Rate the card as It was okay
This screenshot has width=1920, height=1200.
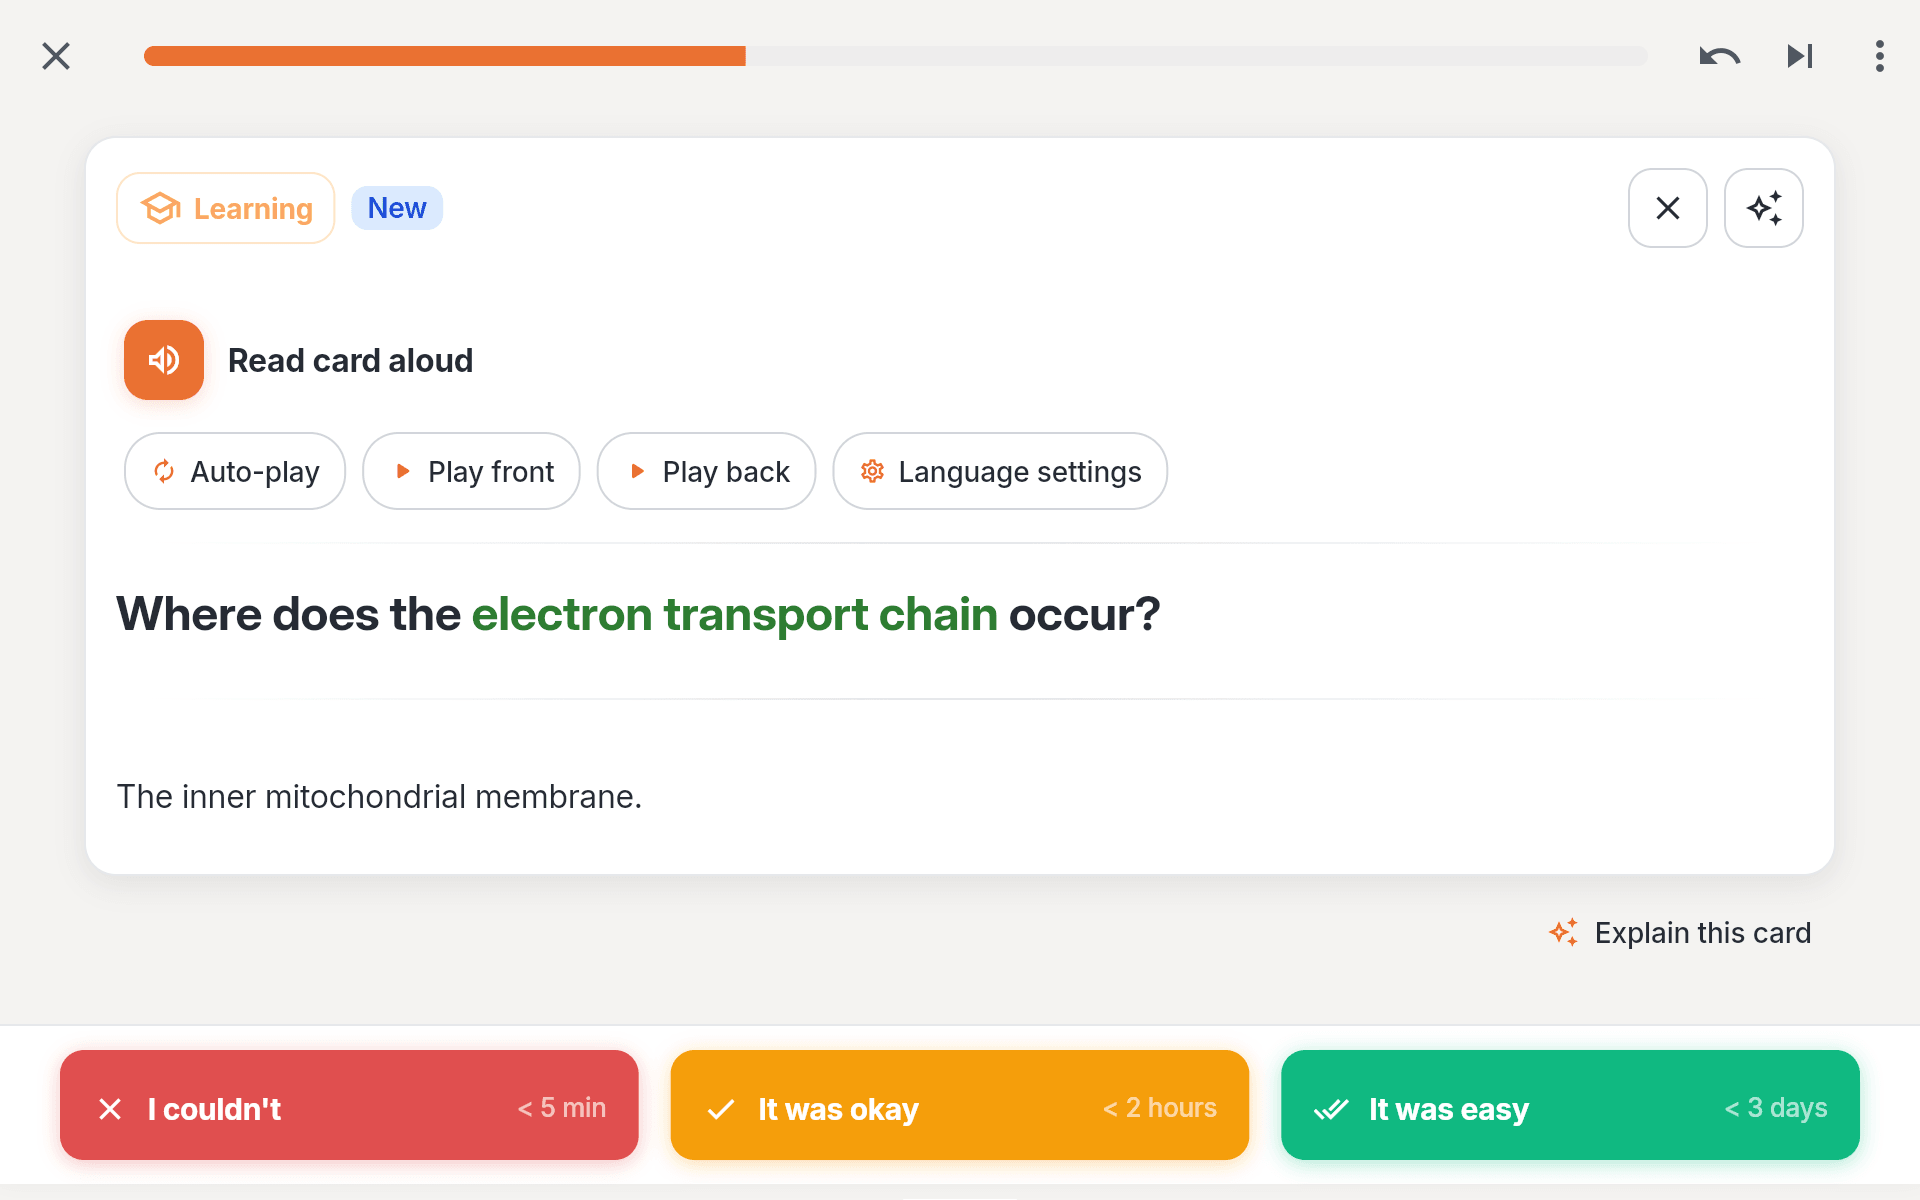pyautogui.click(x=960, y=1105)
